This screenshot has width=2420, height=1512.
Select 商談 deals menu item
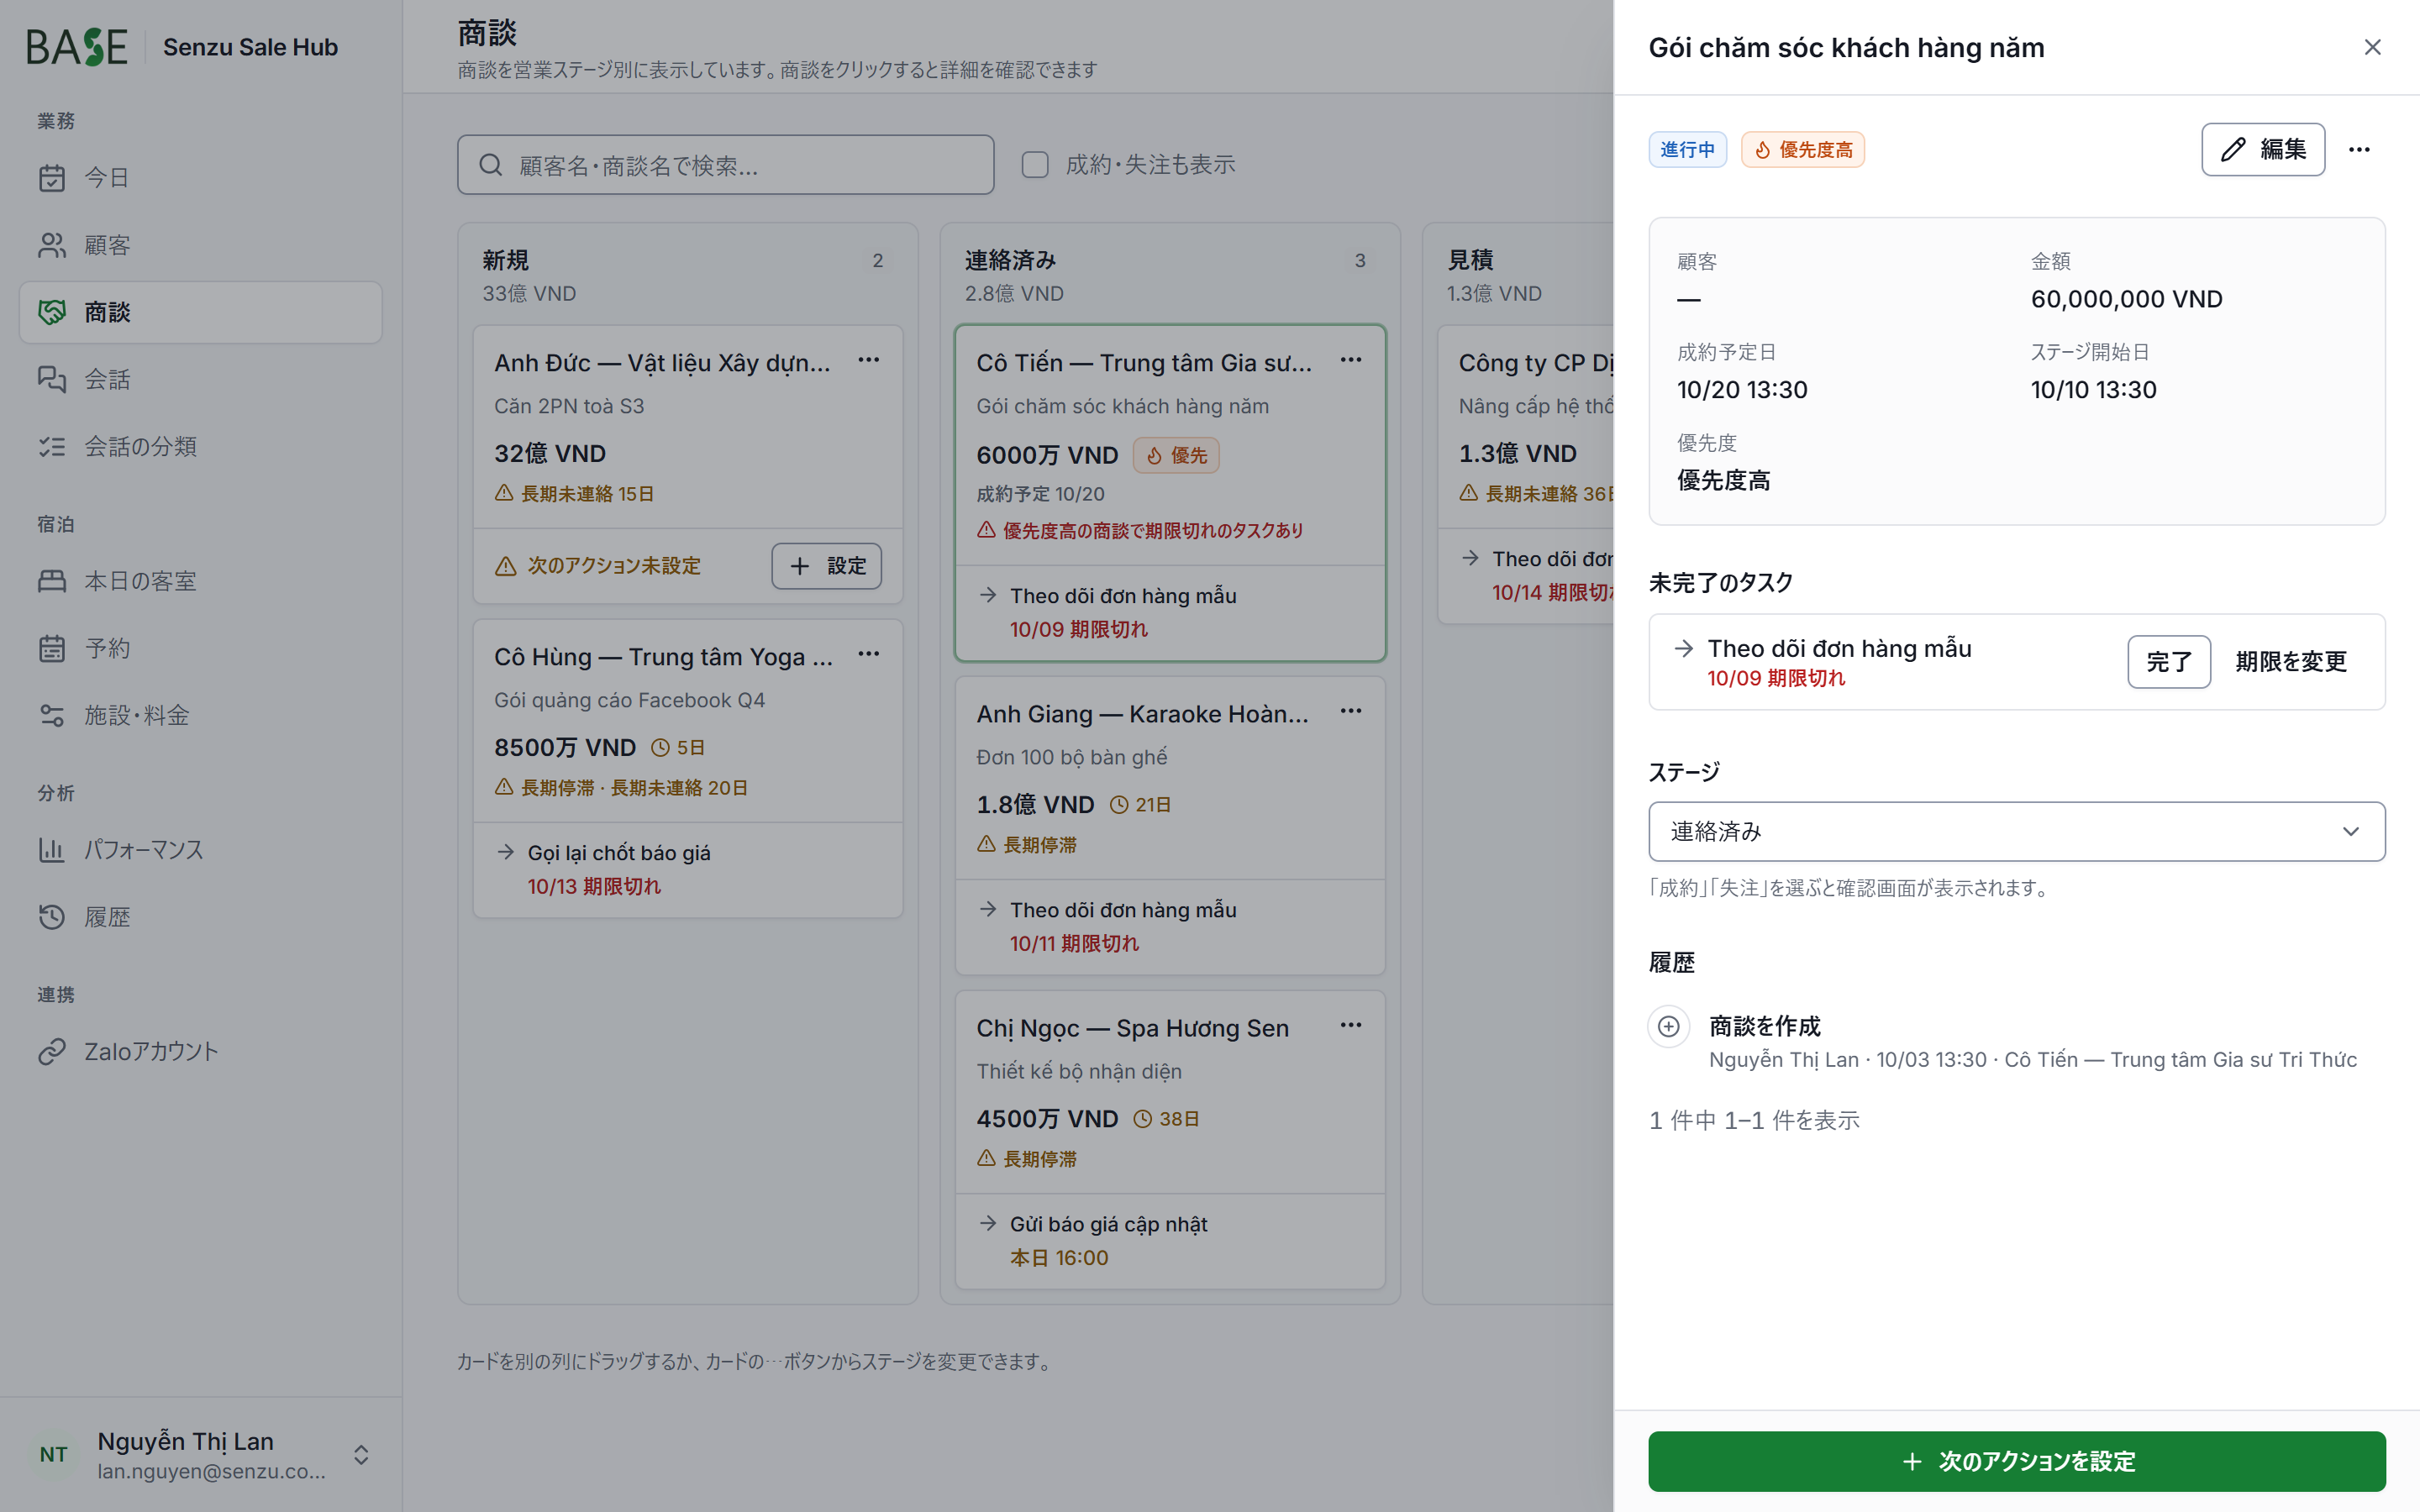200,312
